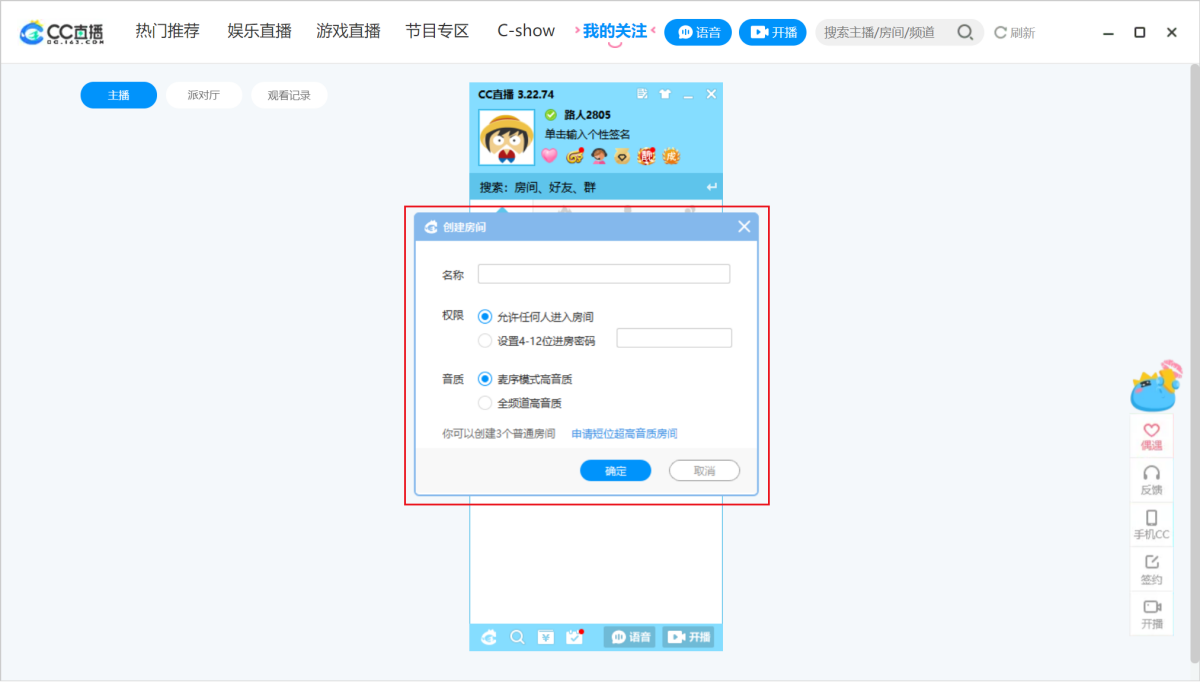The image size is (1200, 682).
Task: Select the 签约 signing icon in the right sidebar
Action: [x=1151, y=569]
